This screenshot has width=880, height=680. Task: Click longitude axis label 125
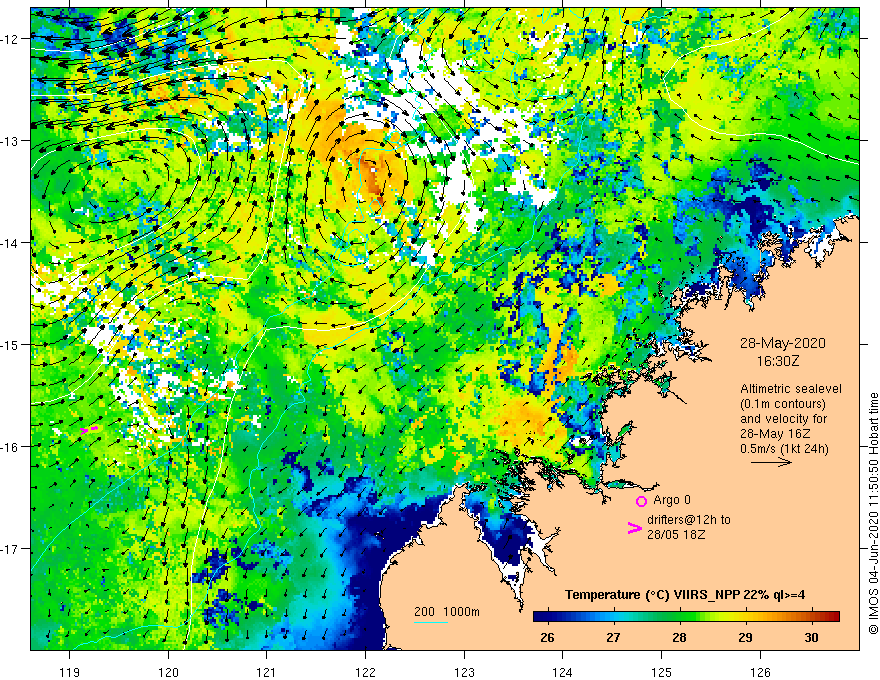point(662,672)
